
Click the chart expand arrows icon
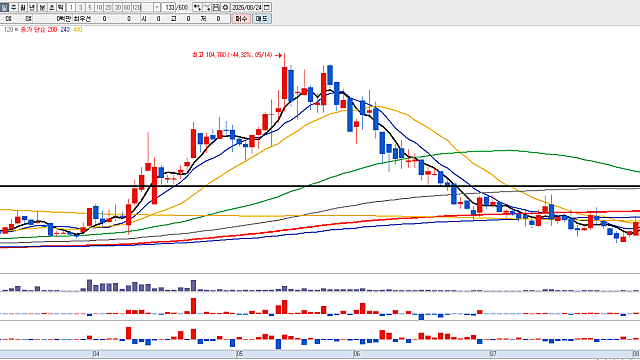pos(207,7)
